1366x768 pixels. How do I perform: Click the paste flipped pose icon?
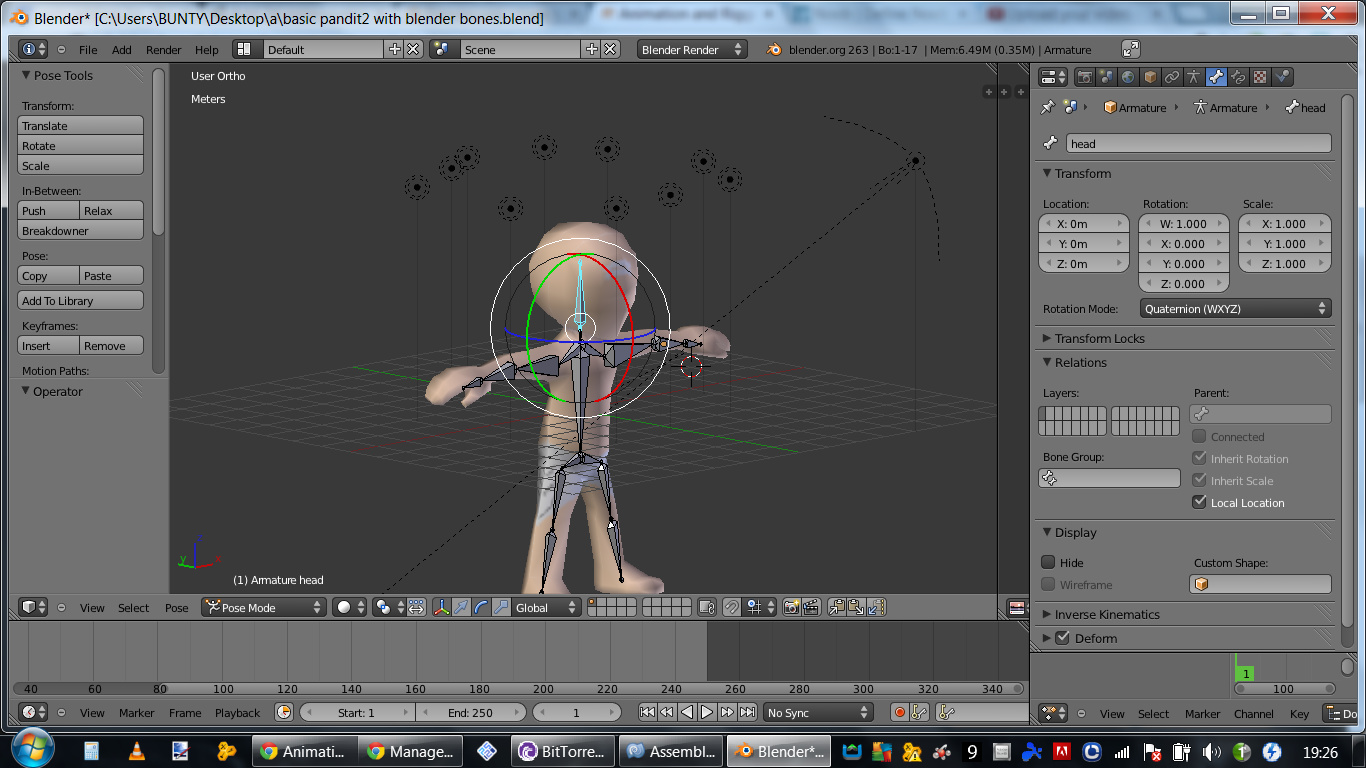click(x=875, y=607)
